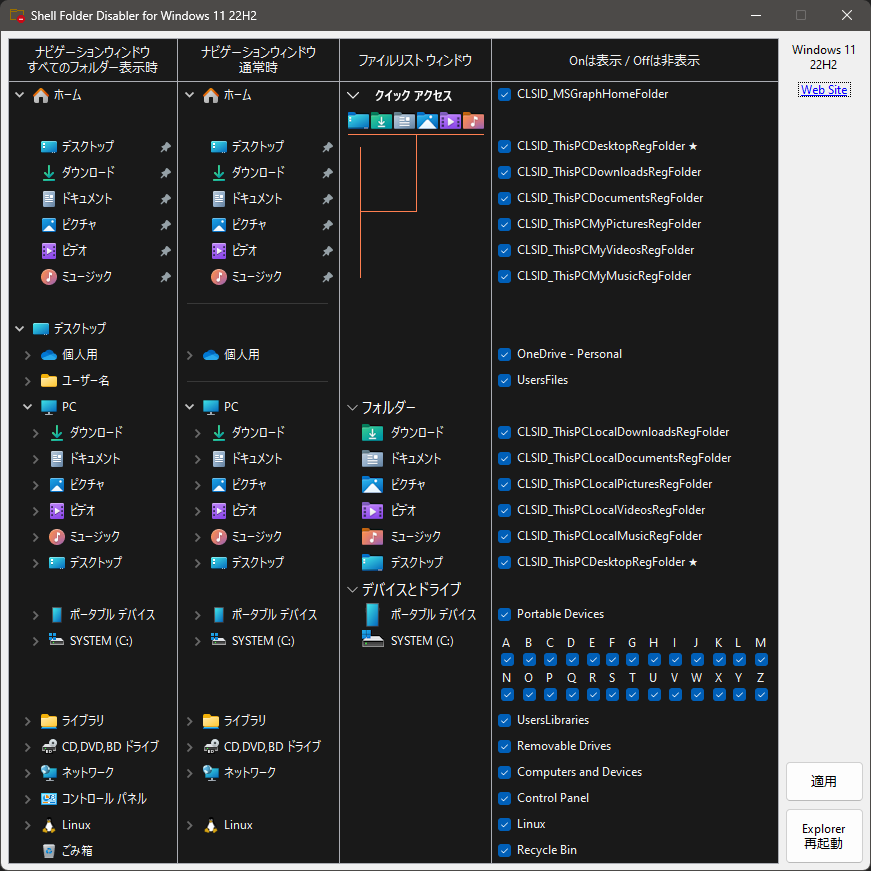
Task: Expand the first-column 個人用 node
Action: [27, 355]
